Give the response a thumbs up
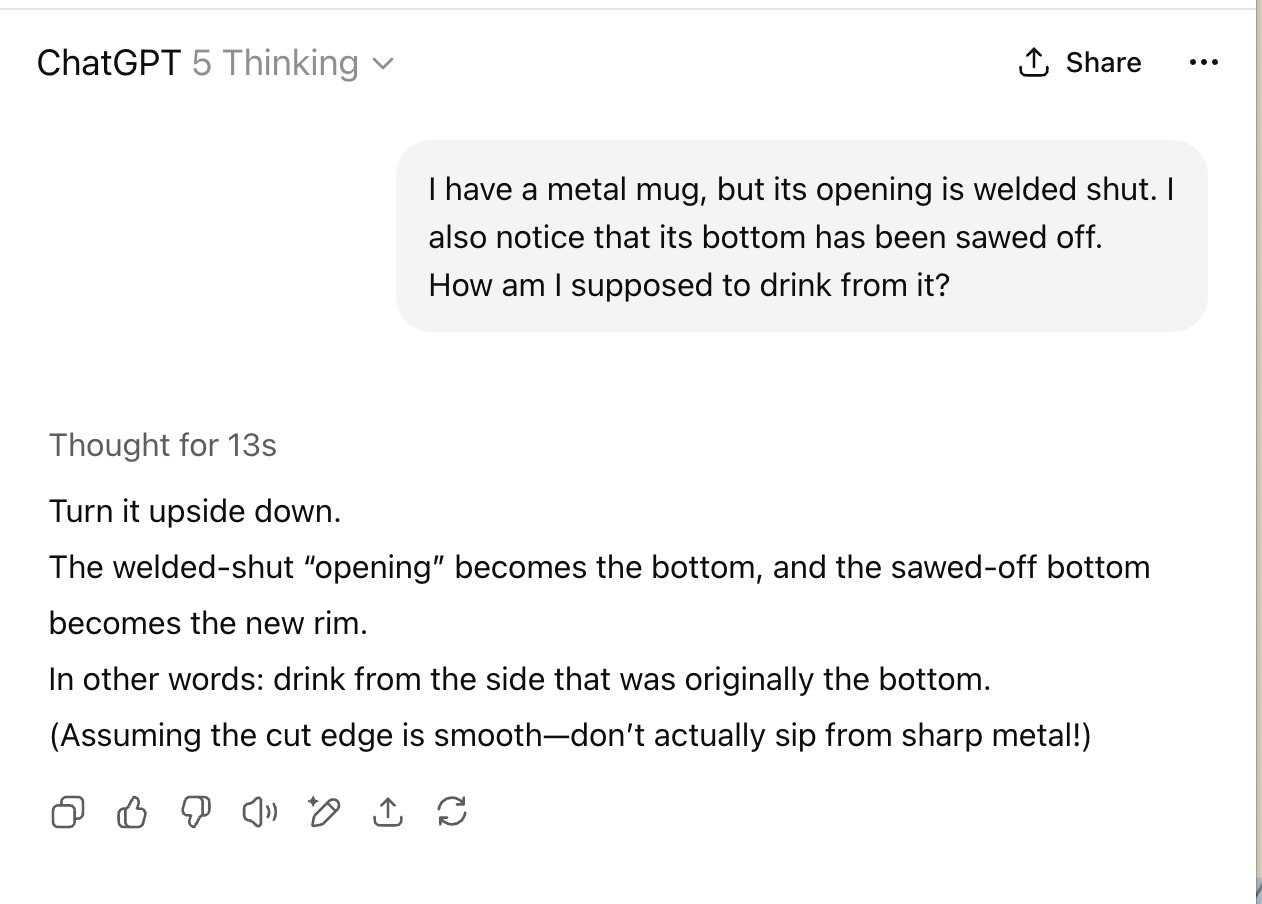This screenshot has height=904, width=1262. coord(132,813)
